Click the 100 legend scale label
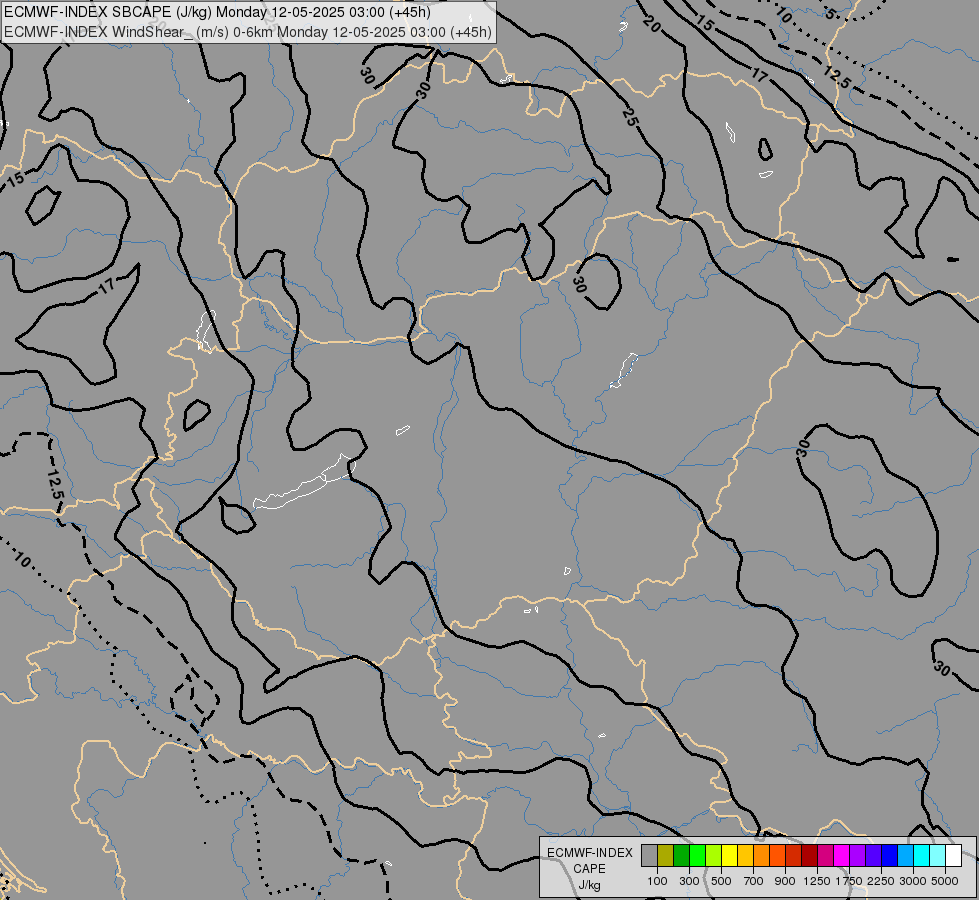This screenshot has height=900, width=979. (x=657, y=881)
